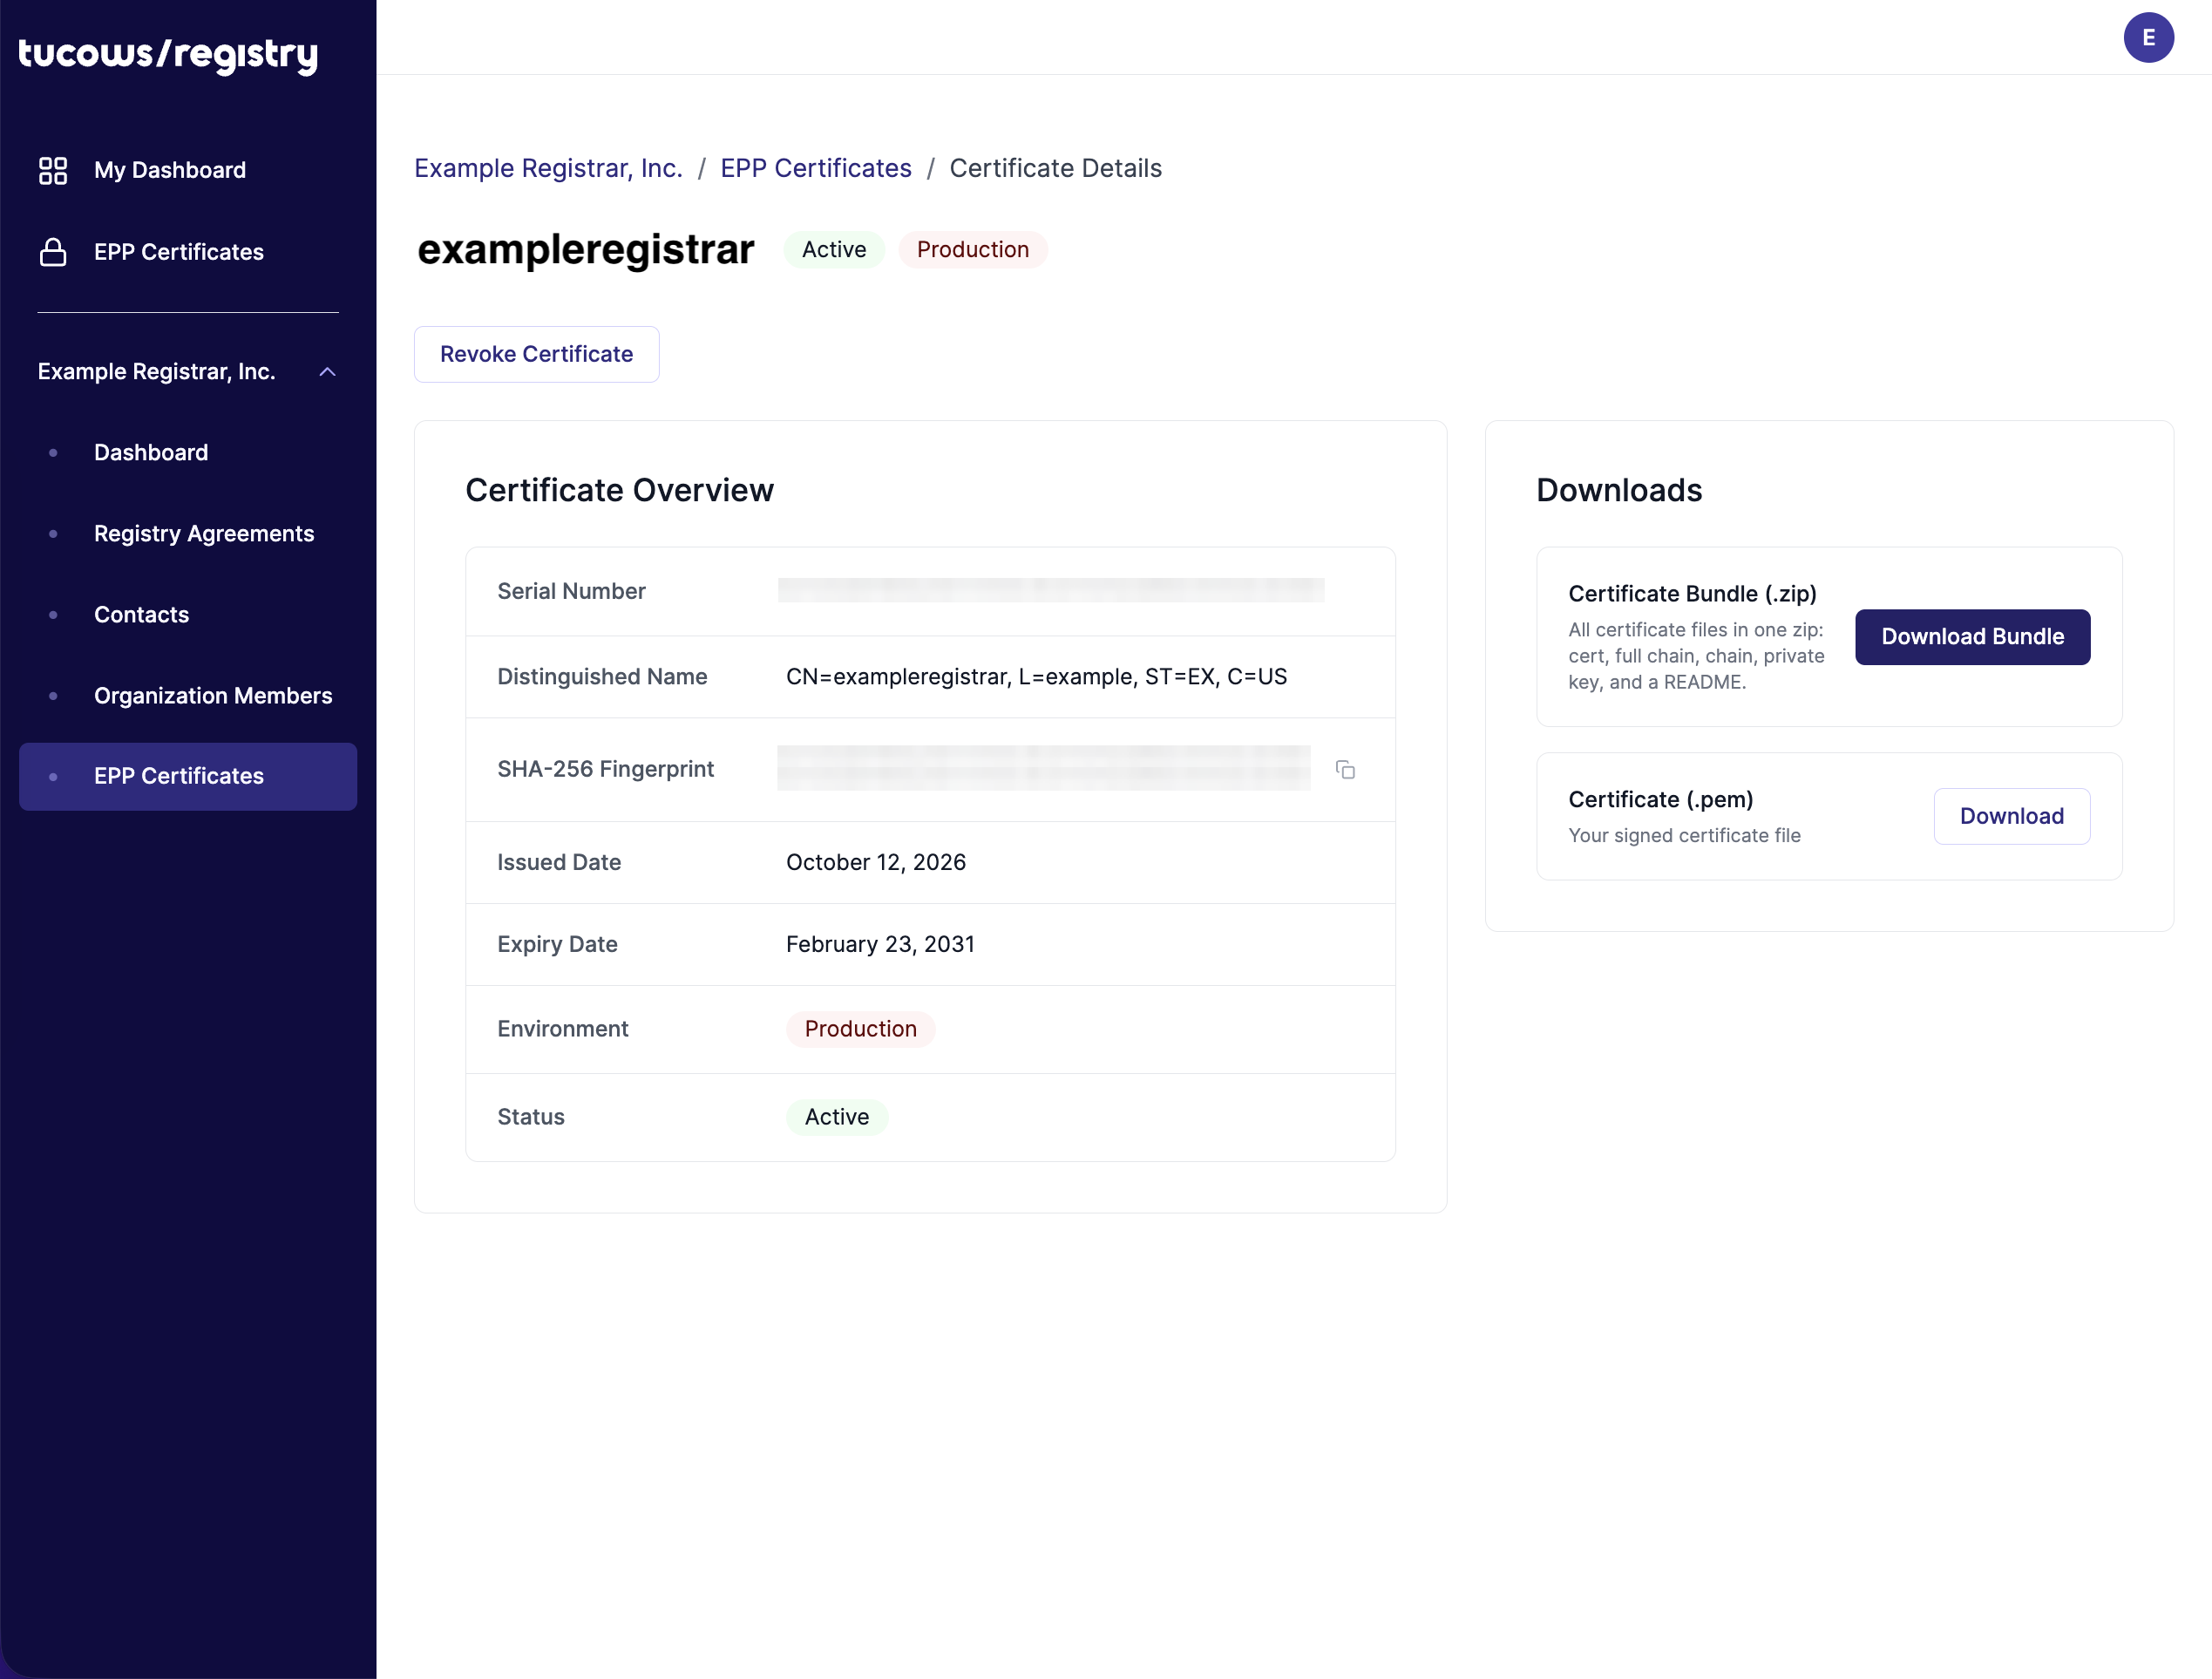Click the Distinguished Name value CN=exampleregistrar
The image size is (2212, 1679).
pos(1036,677)
